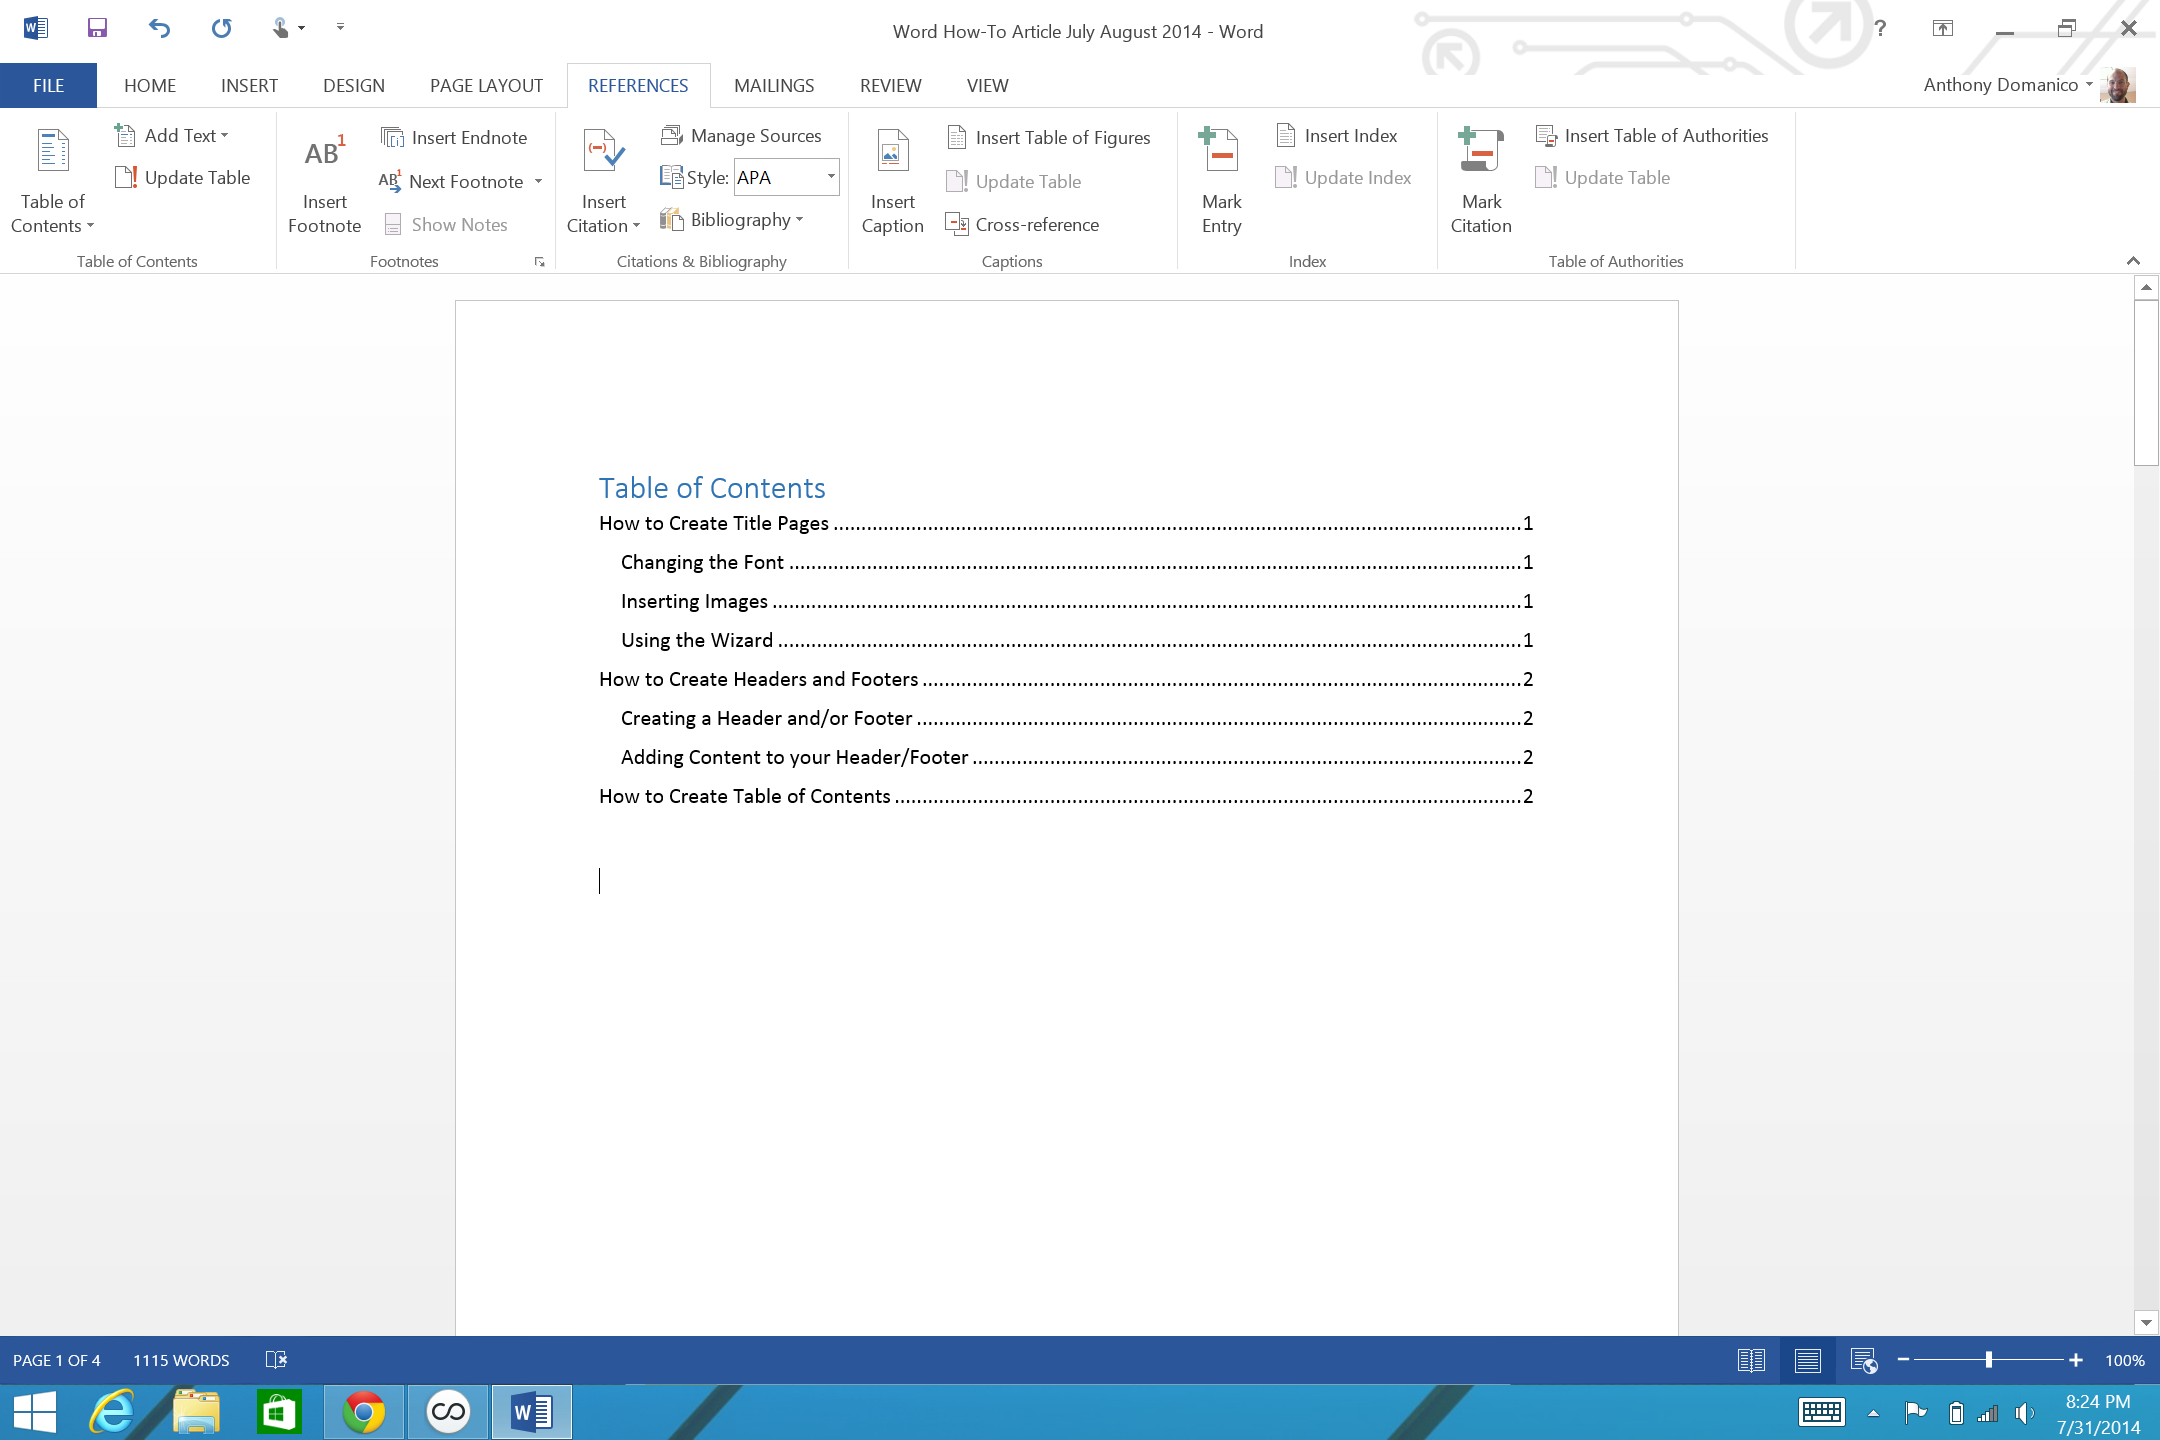Toggle Show Notes checkbox
Screen dimensions: 2160x1440
coord(450,223)
